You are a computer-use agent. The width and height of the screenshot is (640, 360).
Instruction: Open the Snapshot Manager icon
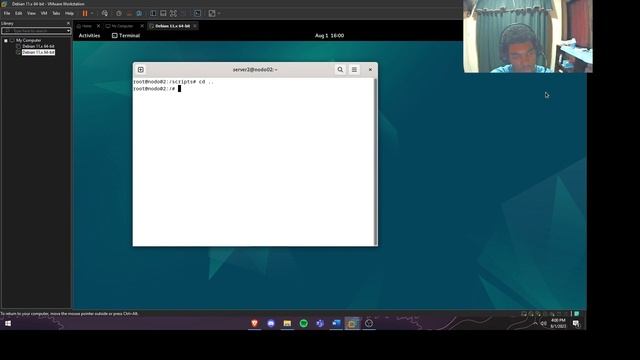[x=139, y=13]
